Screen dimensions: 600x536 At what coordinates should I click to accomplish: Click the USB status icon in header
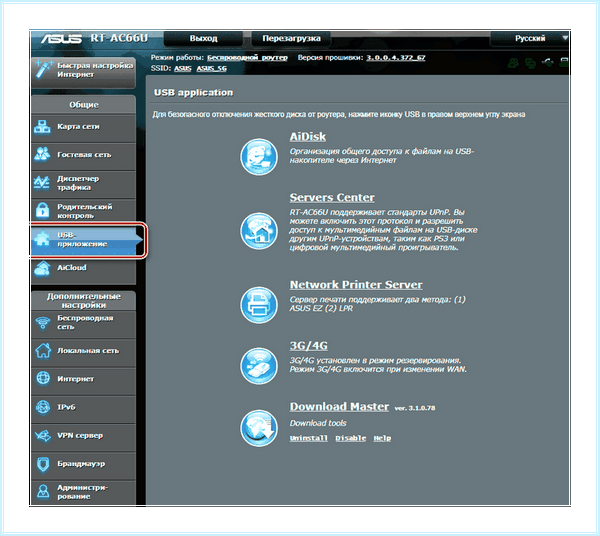click(x=547, y=62)
